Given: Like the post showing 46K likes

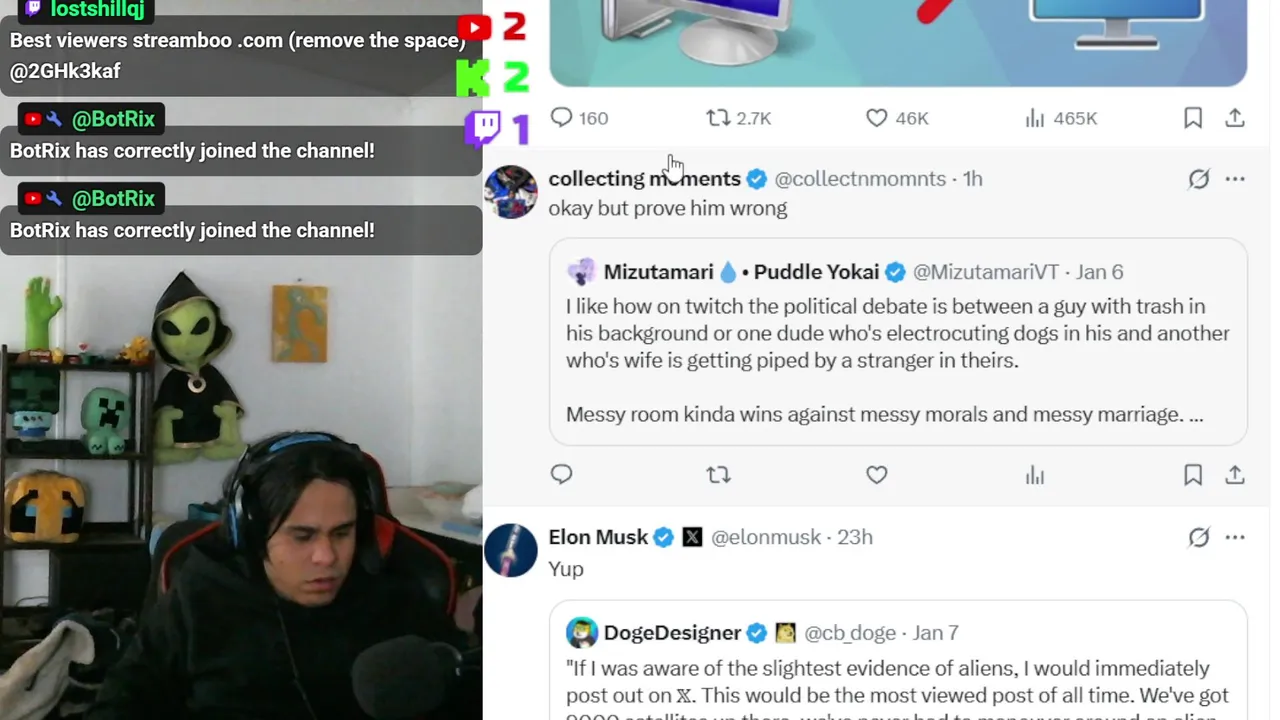Looking at the screenshot, I should 897,118.
